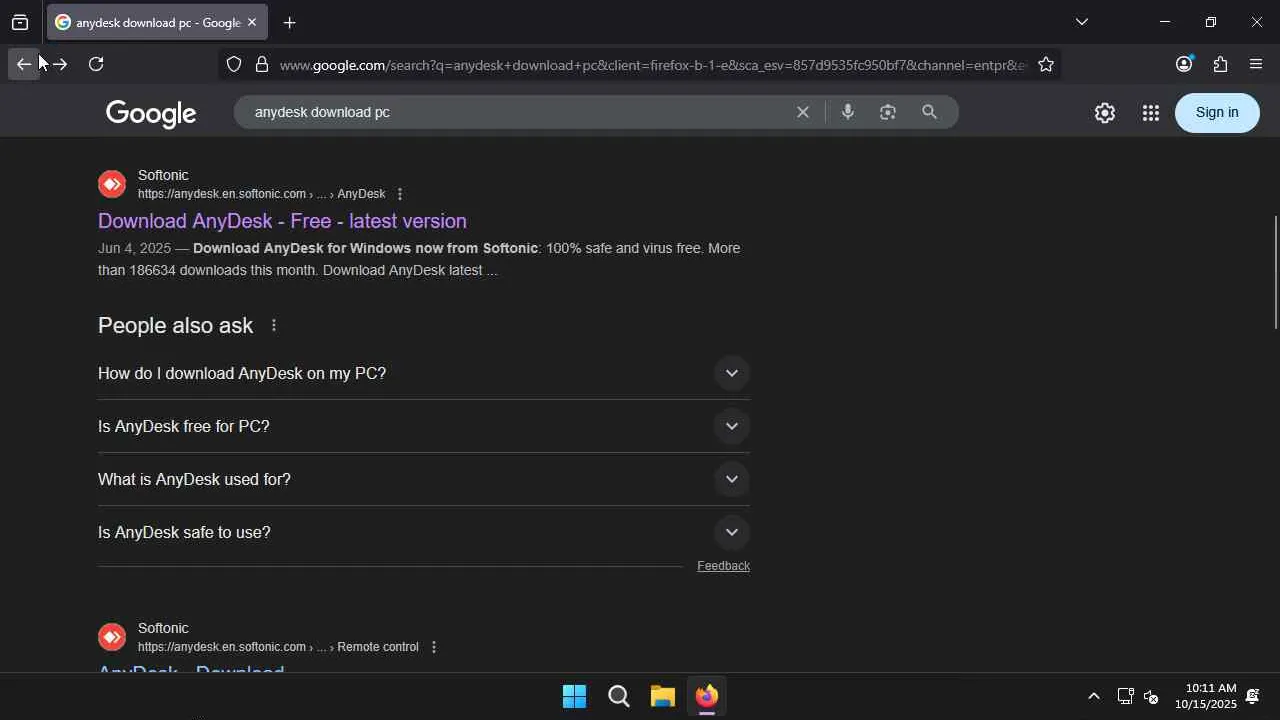Open Download AnyDesk - Free - latest version

click(282, 221)
